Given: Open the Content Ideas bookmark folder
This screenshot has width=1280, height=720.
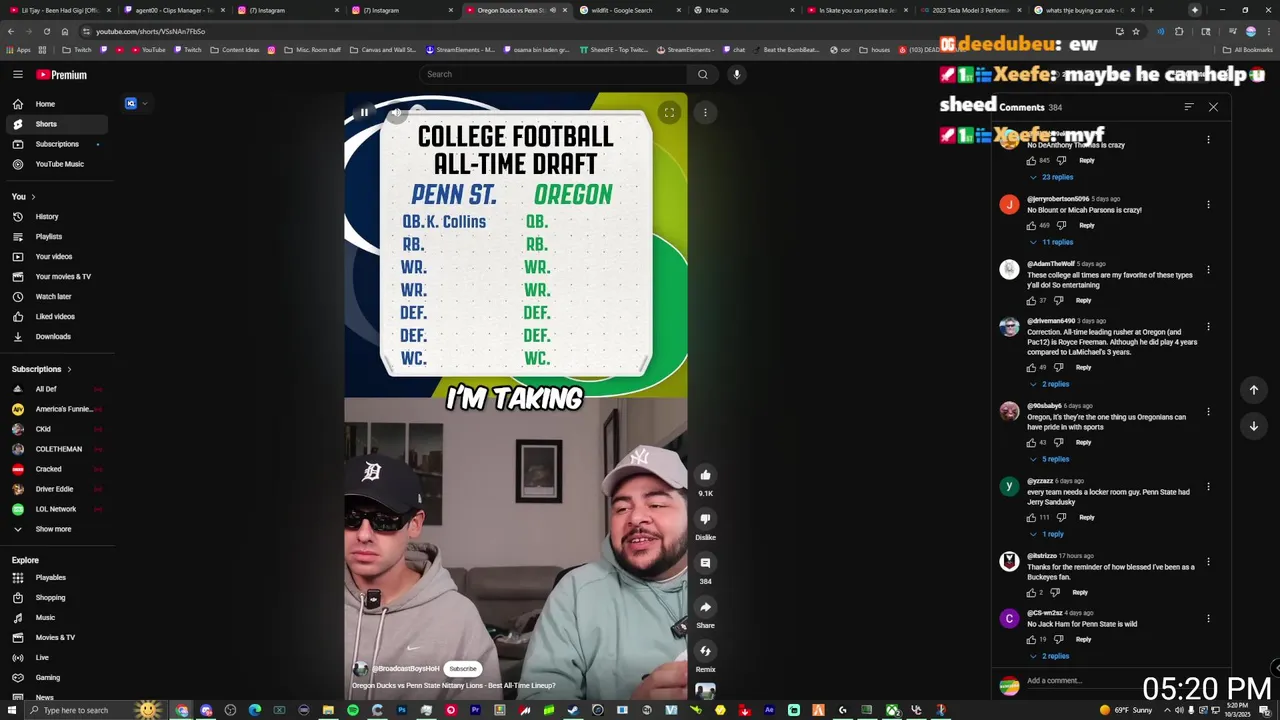Looking at the screenshot, I should pyautogui.click(x=235, y=49).
